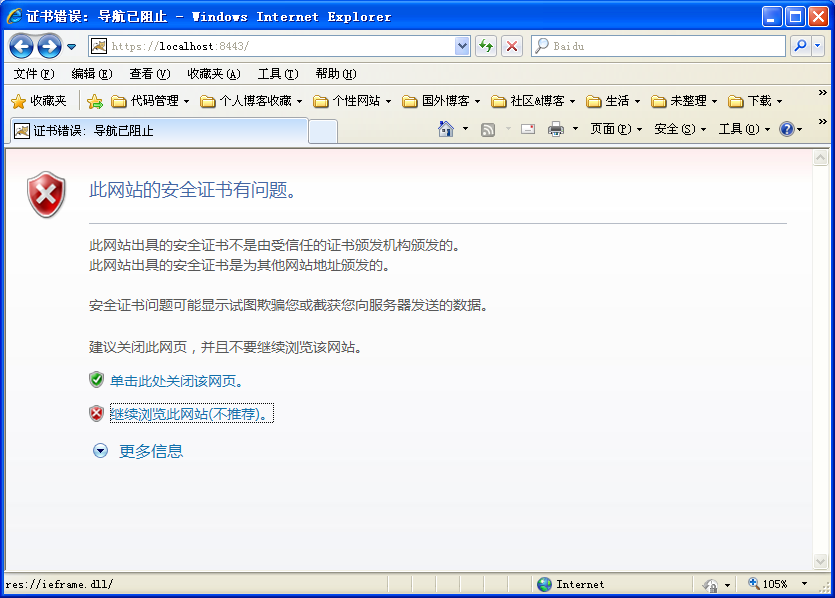Click the red Stop loading button
The width and height of the screenshot is (835, 598).
(x=512, y=46)
